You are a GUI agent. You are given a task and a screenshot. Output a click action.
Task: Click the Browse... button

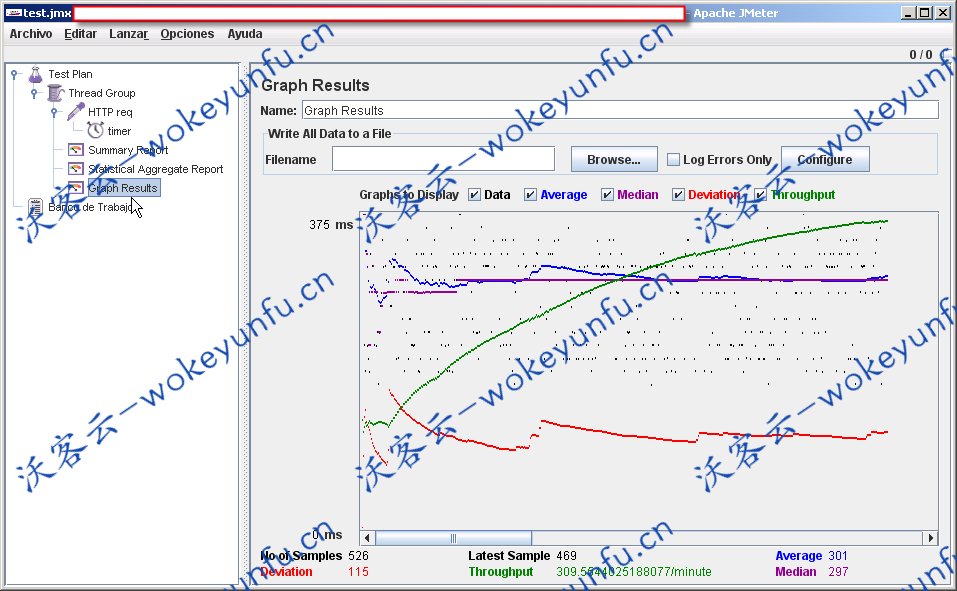[614, 159]
